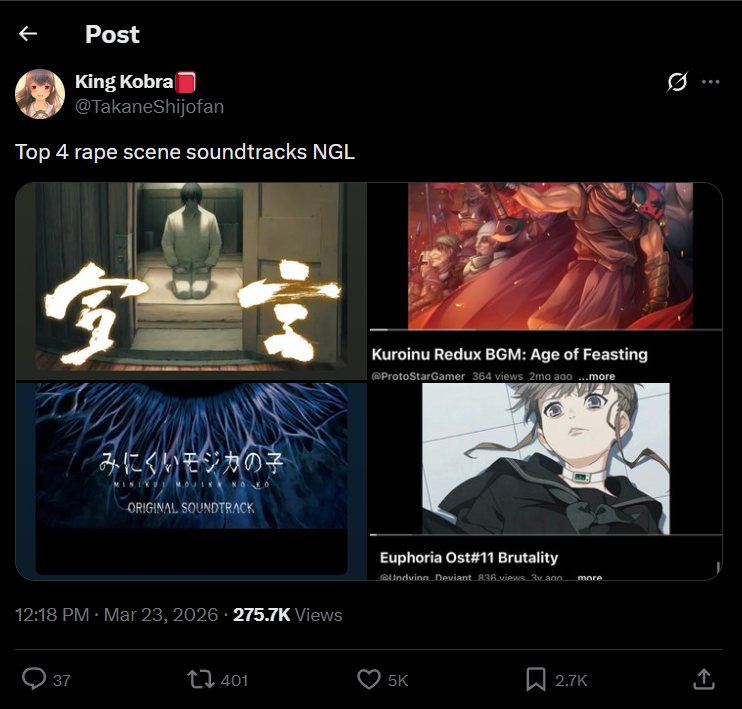Open the top-left kneeling figure image
The image size is (742, 709).
coord(191,281)
